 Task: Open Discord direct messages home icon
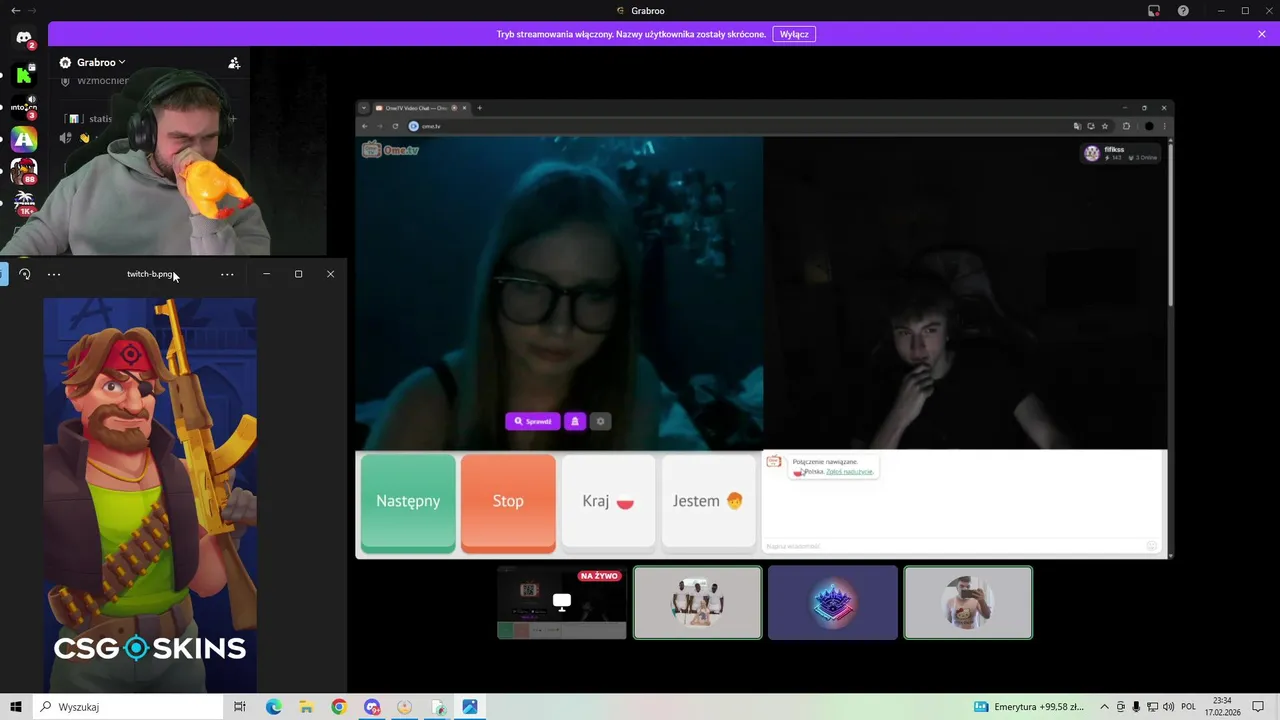(24, 39)
